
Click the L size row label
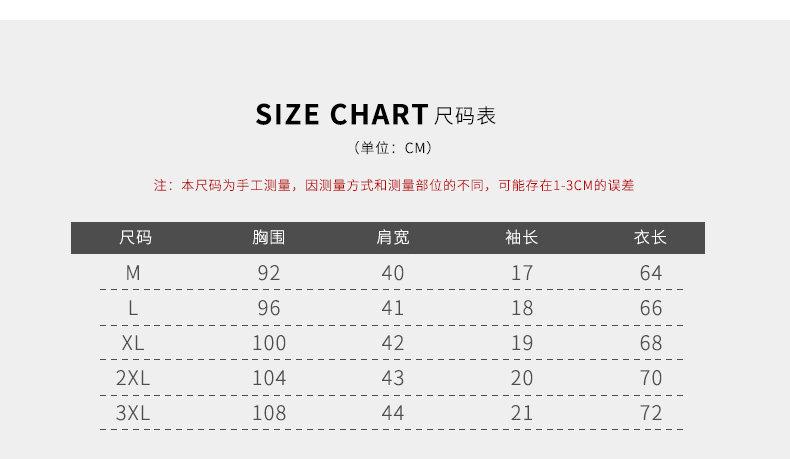point(133,308)
